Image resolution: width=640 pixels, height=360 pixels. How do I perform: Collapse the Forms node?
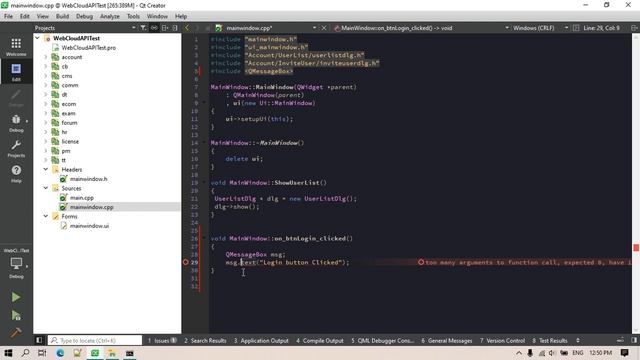(x=46, y=216)
